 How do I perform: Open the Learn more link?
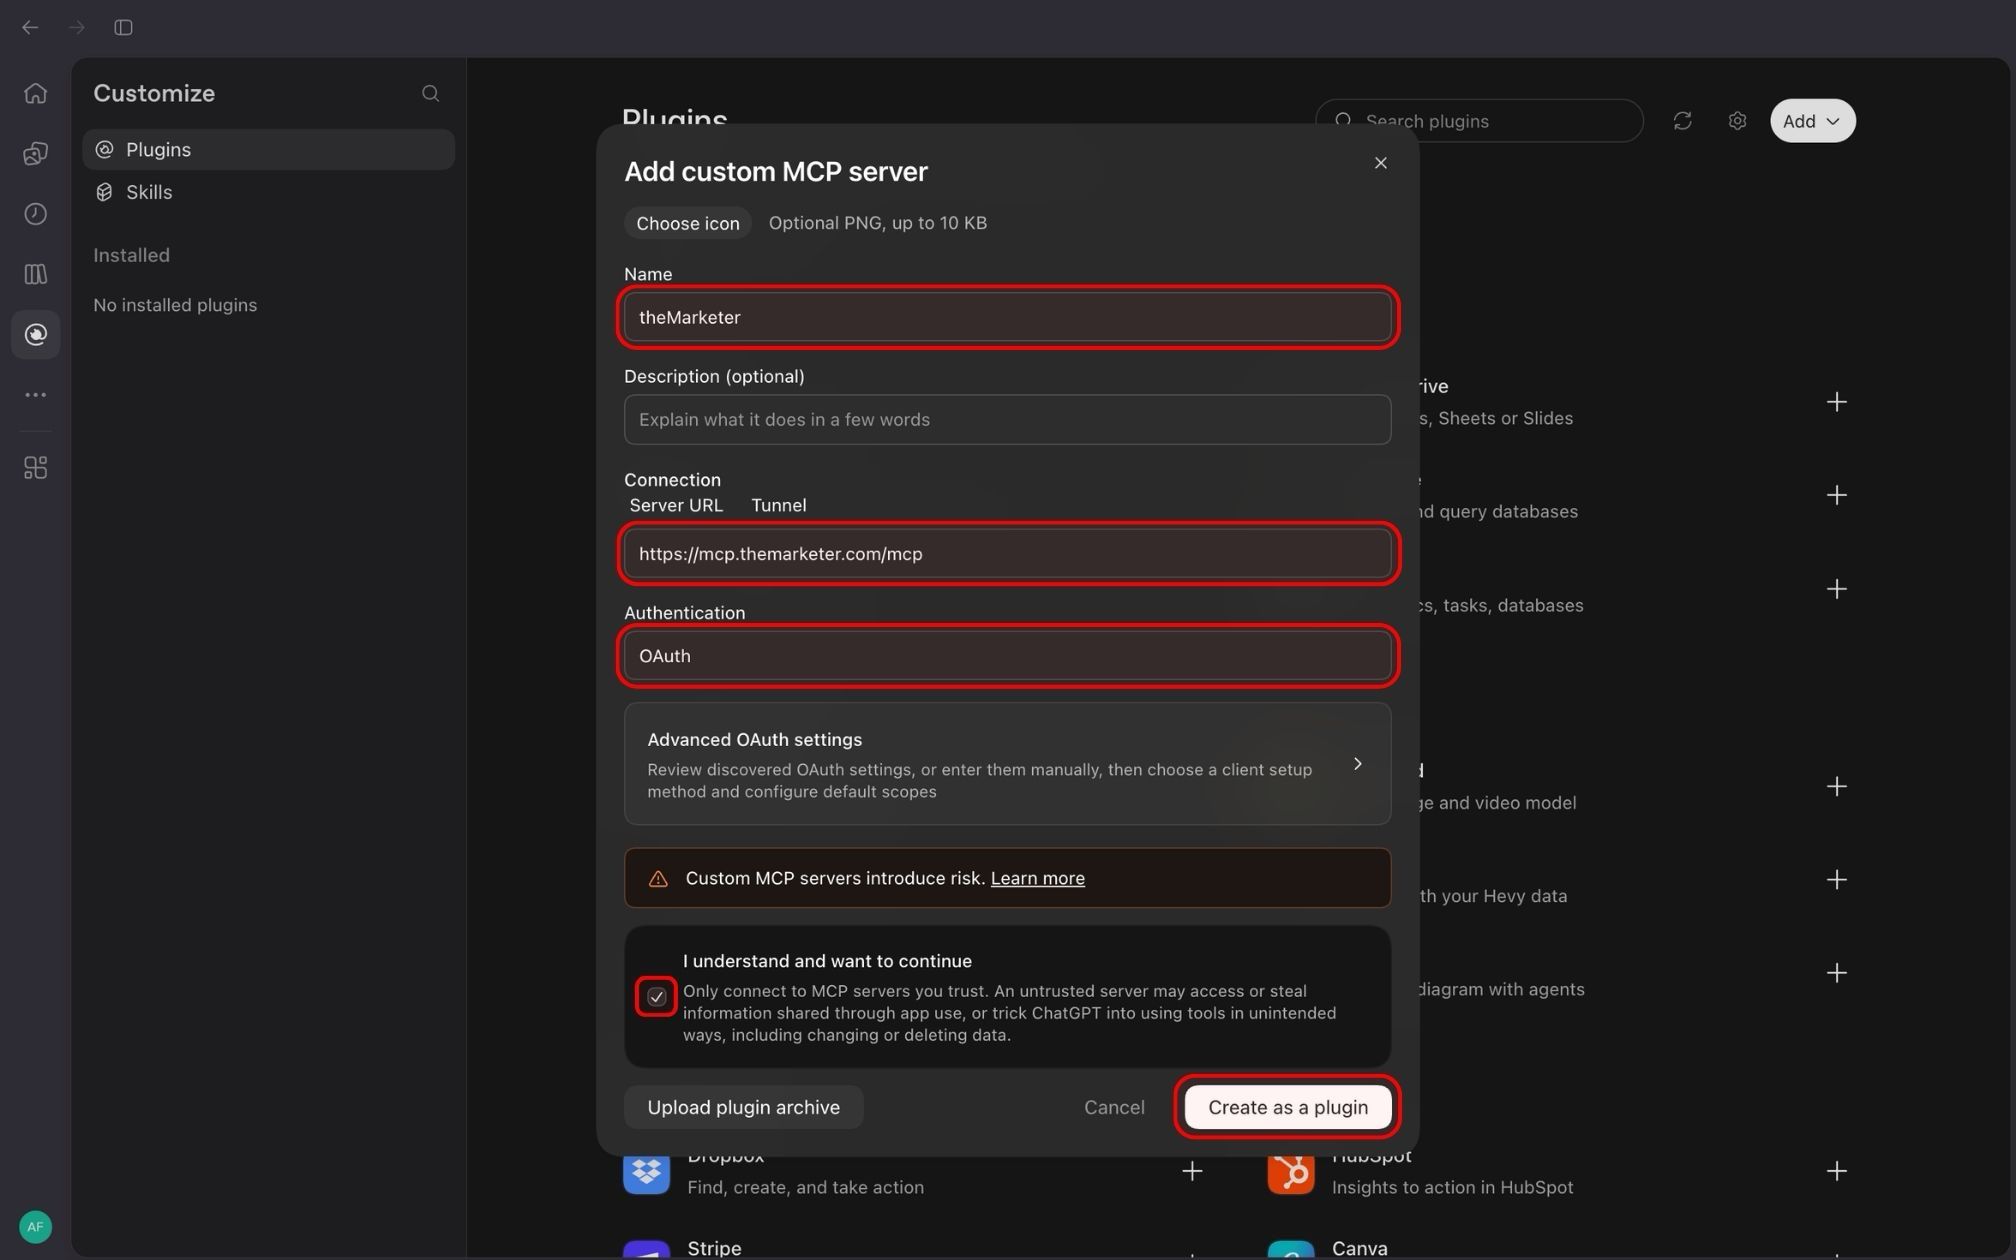coord(1037,878)
